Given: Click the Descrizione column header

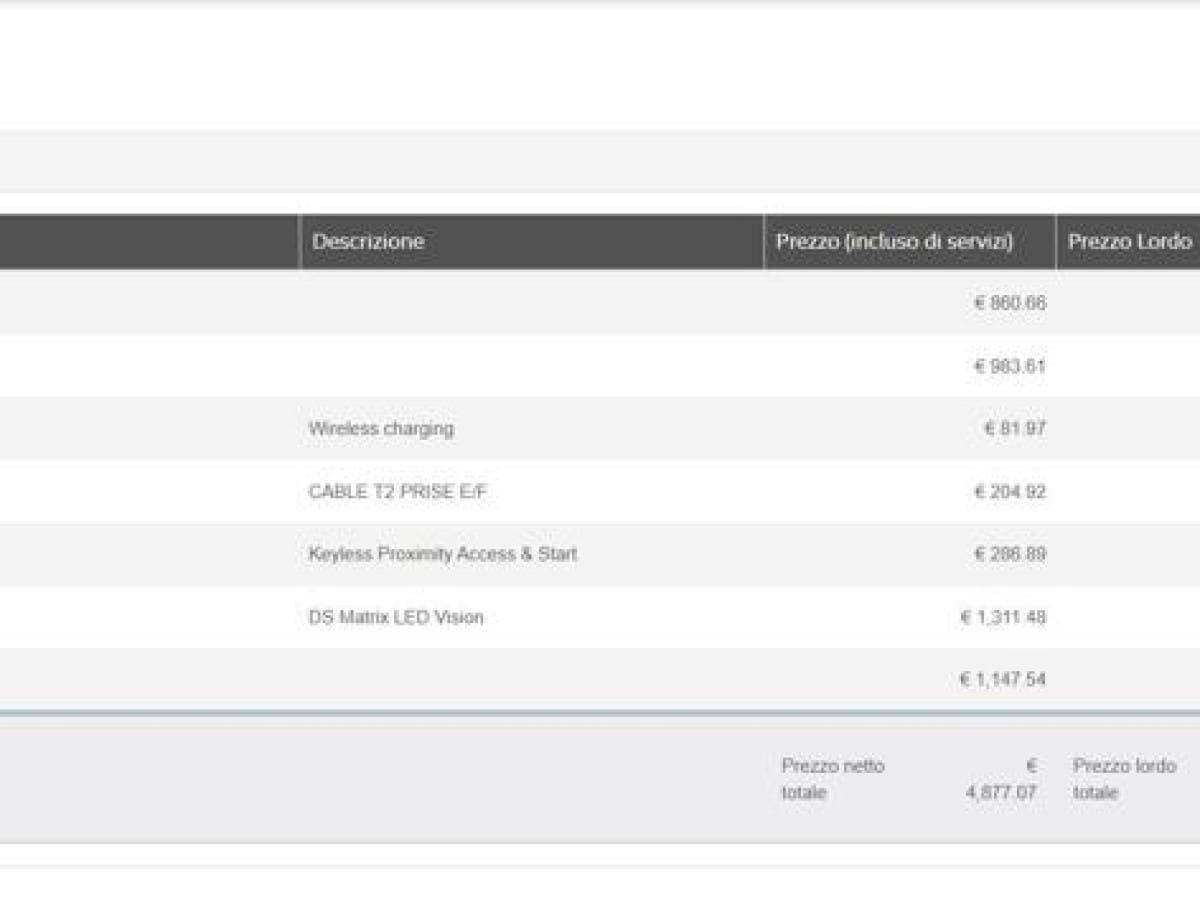Looking at the screenshot, I should [368, 242].
